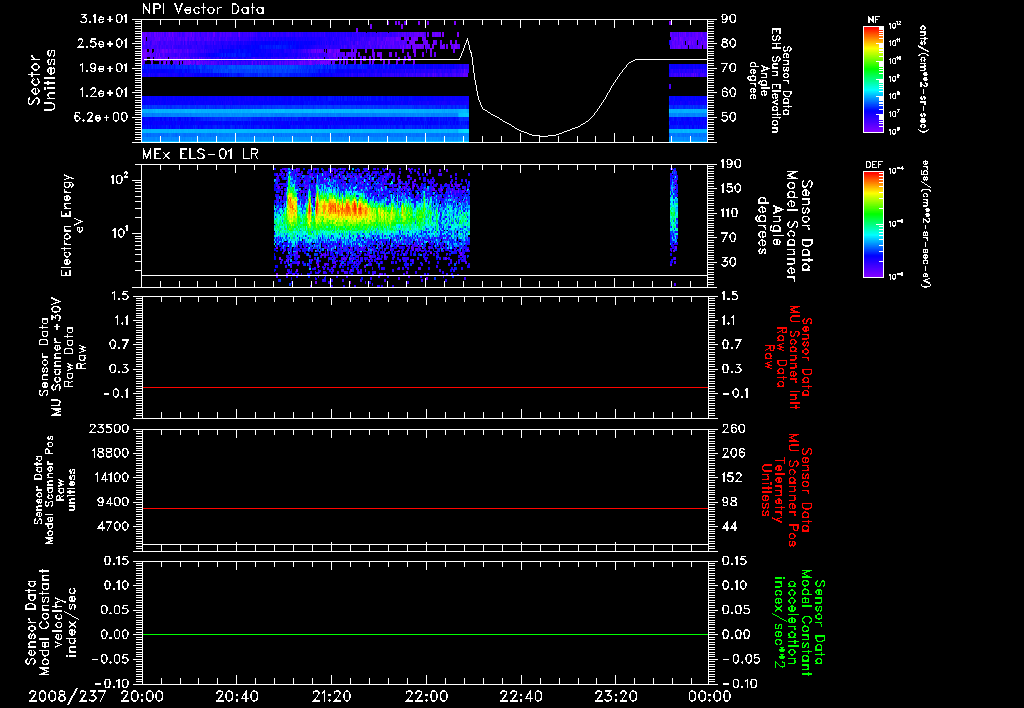Screen dimensions: 1024x708
Task: Click the "150" scanner angle tick label
Action: pos(731,189)
